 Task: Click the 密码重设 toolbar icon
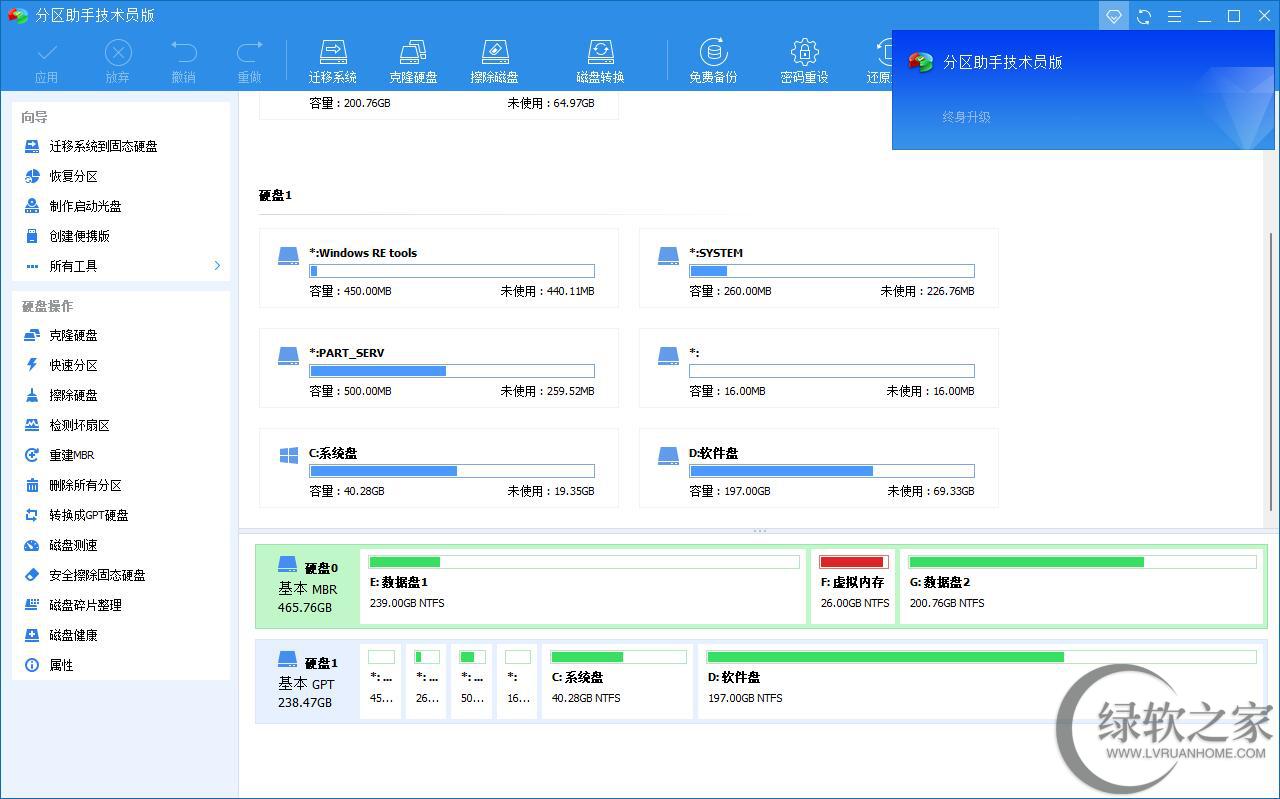[804, 61]
